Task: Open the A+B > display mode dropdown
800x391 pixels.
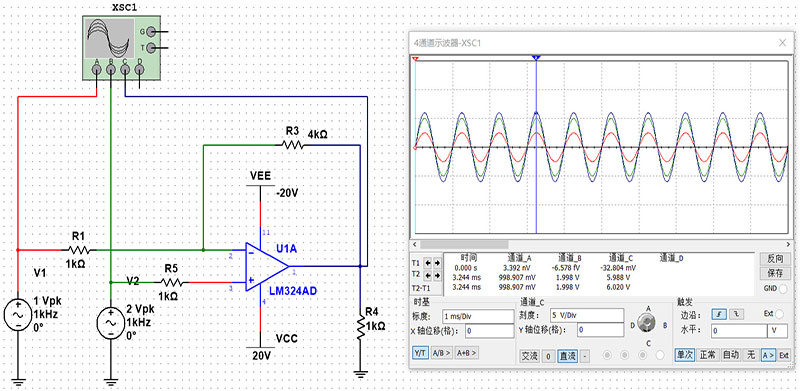Action: point(466,353)
